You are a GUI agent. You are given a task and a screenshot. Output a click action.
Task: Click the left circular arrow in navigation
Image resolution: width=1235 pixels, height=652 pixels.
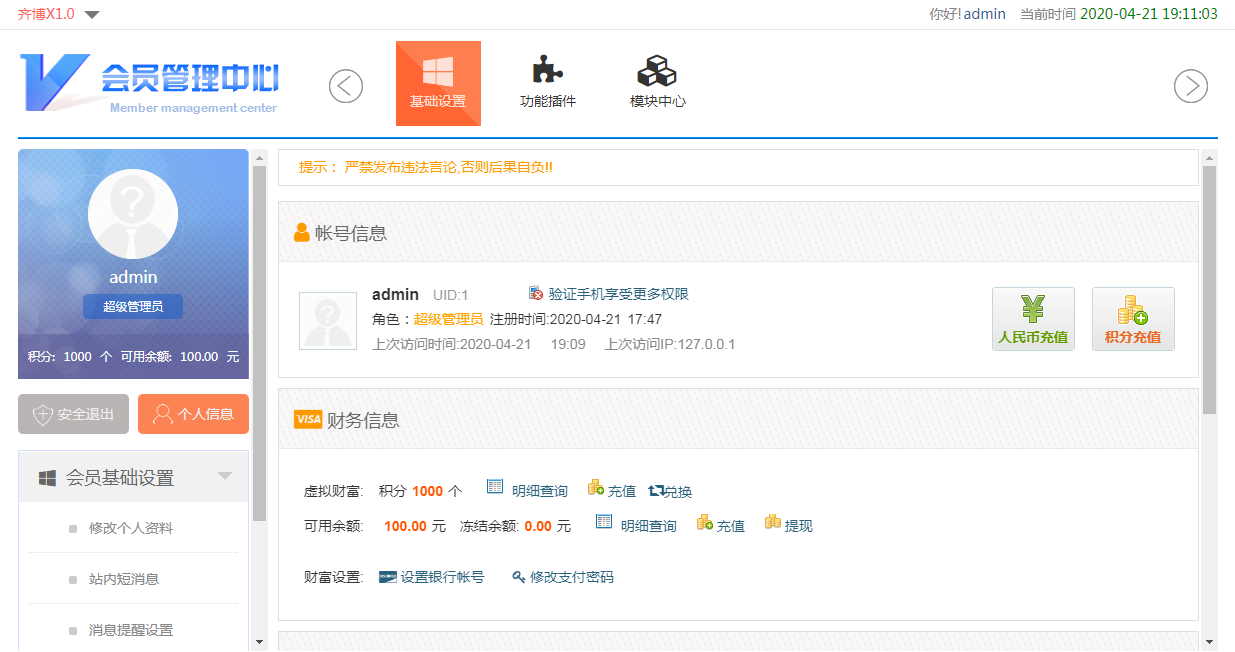pyautogui.click(x=346, y=86)
